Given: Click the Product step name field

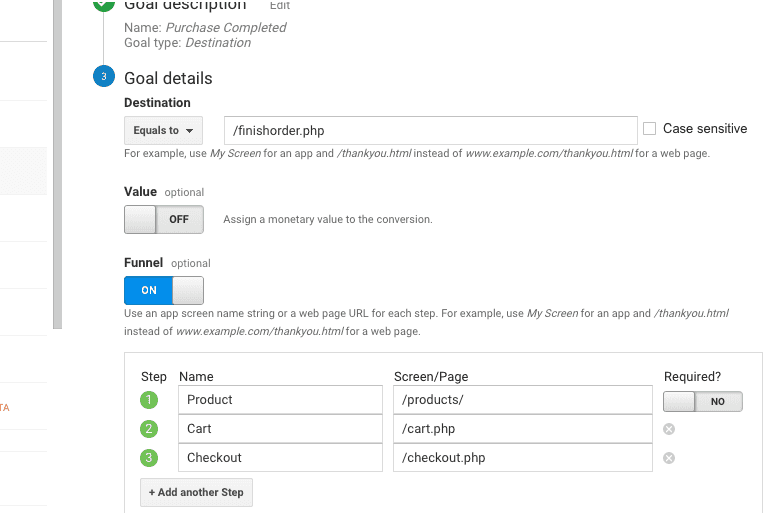Looking at the screenshot, I should pyautogui.click(x=280, y=400).
